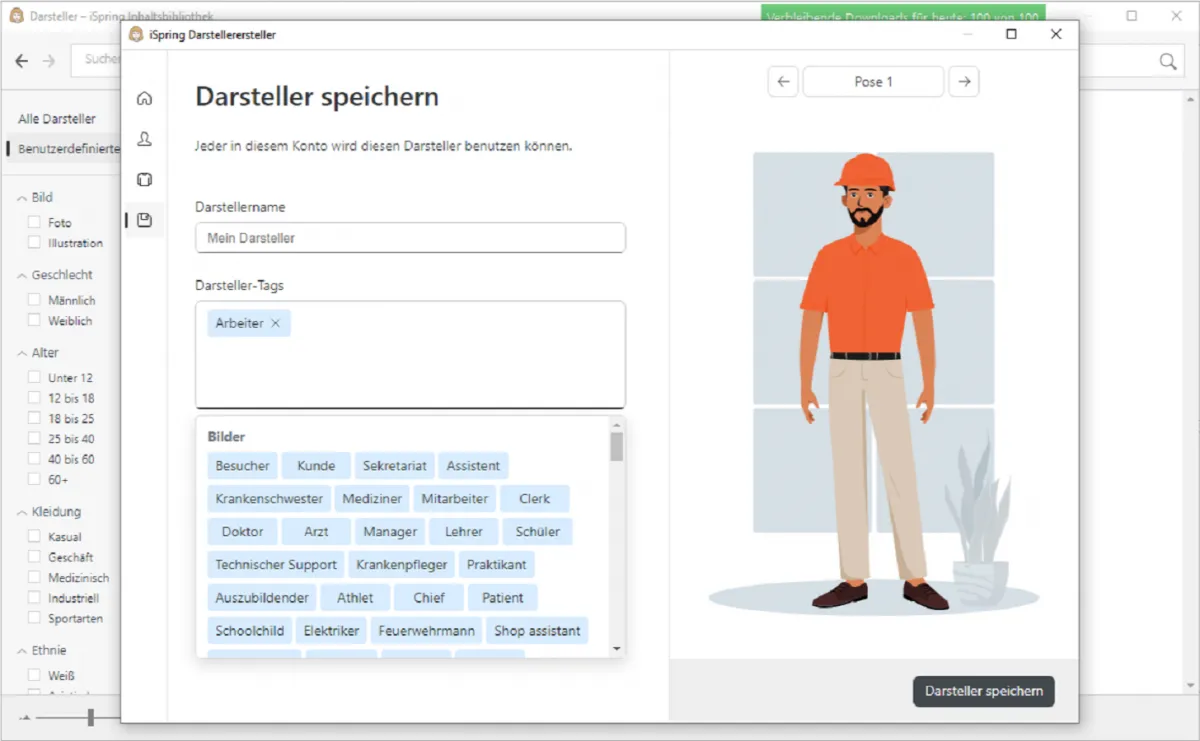Collapse the Kleidung filter section
The height and width of the screenshot is (741, 1200).
click(22, 512)
